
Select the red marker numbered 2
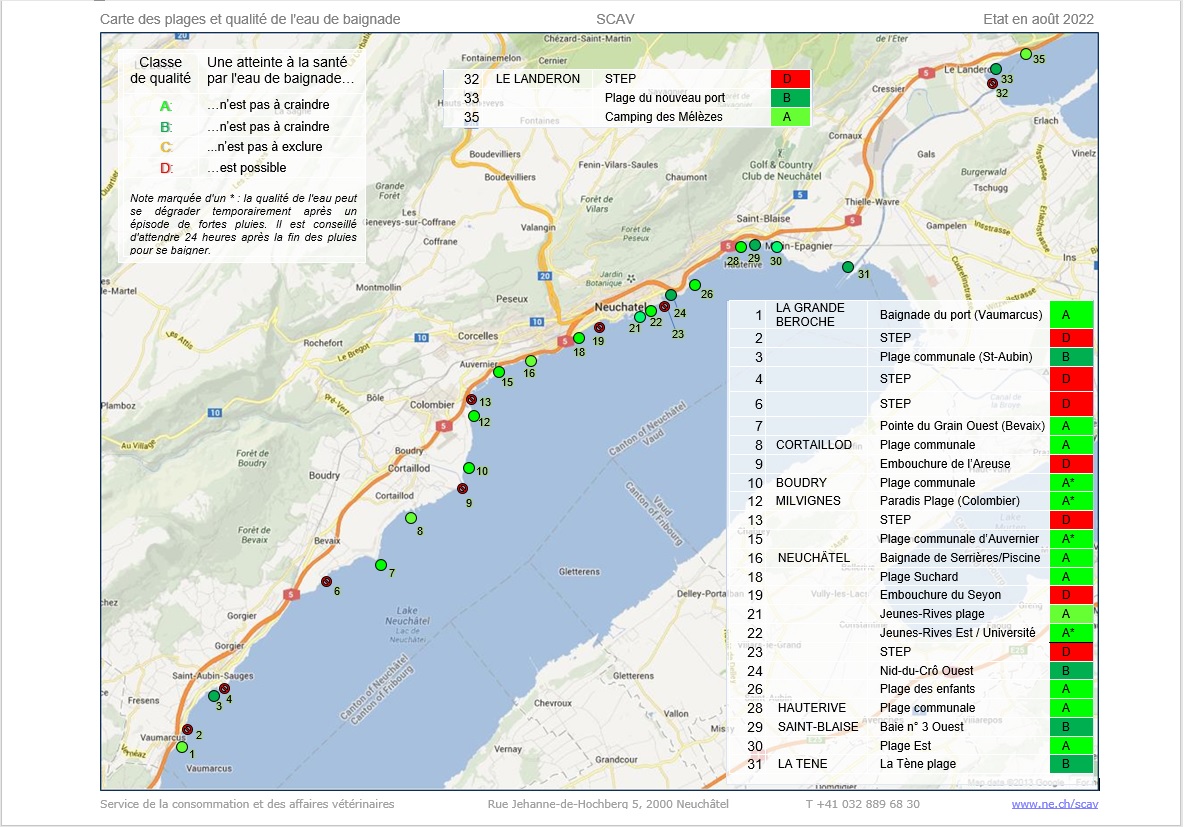[x=188, y=729]
